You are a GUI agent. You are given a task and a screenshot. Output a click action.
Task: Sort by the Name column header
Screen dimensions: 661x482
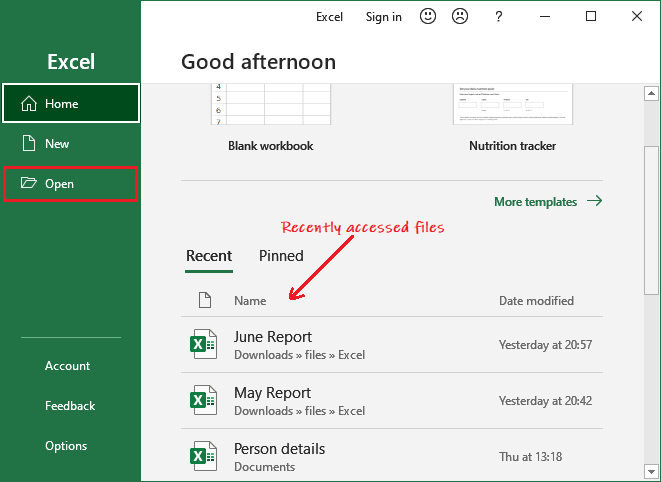coord(250,301)
